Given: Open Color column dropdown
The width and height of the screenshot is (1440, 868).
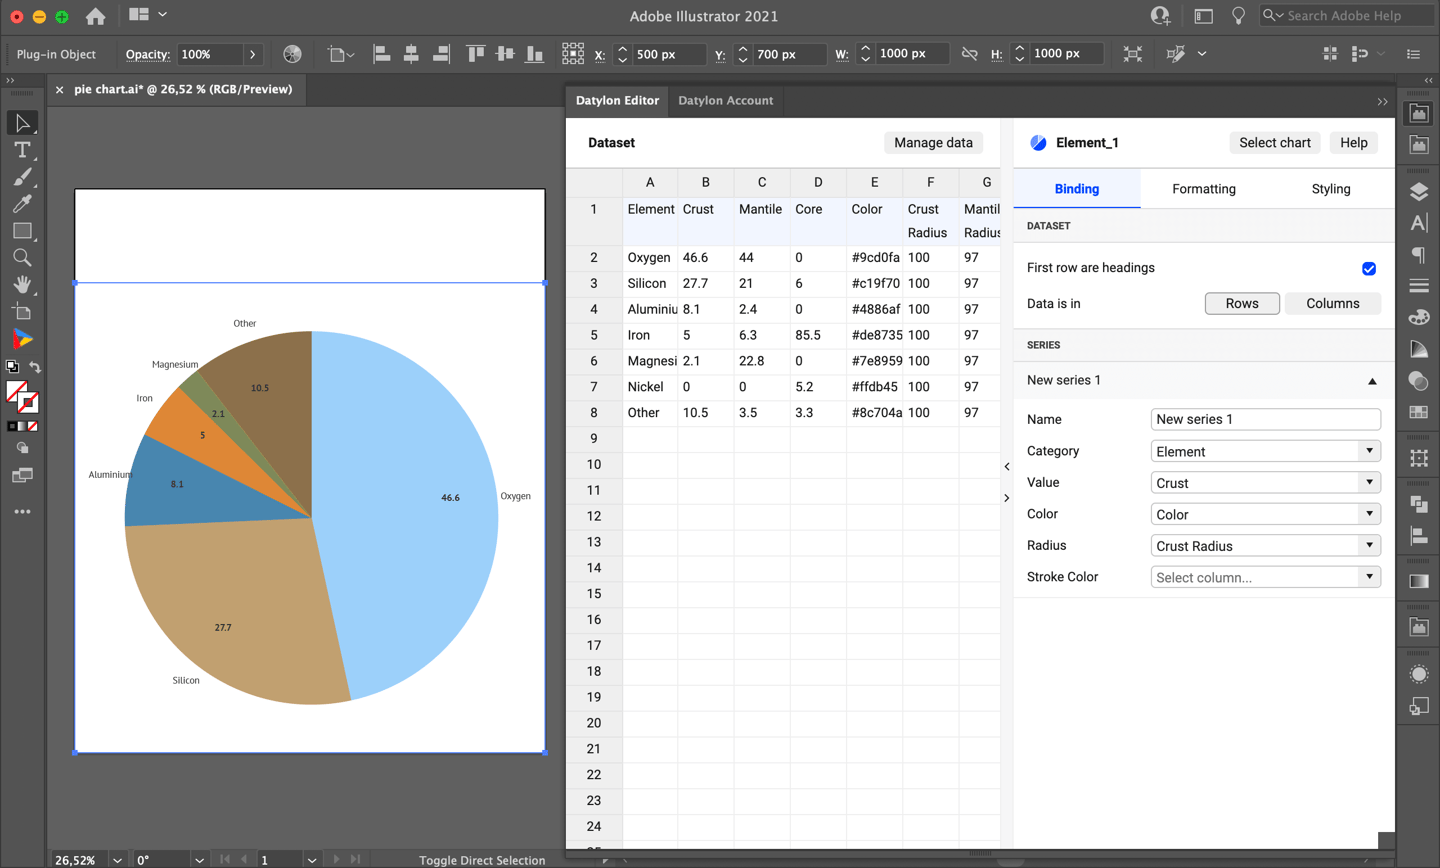Looking at the screenshot, I should (x=1266, y=514).
